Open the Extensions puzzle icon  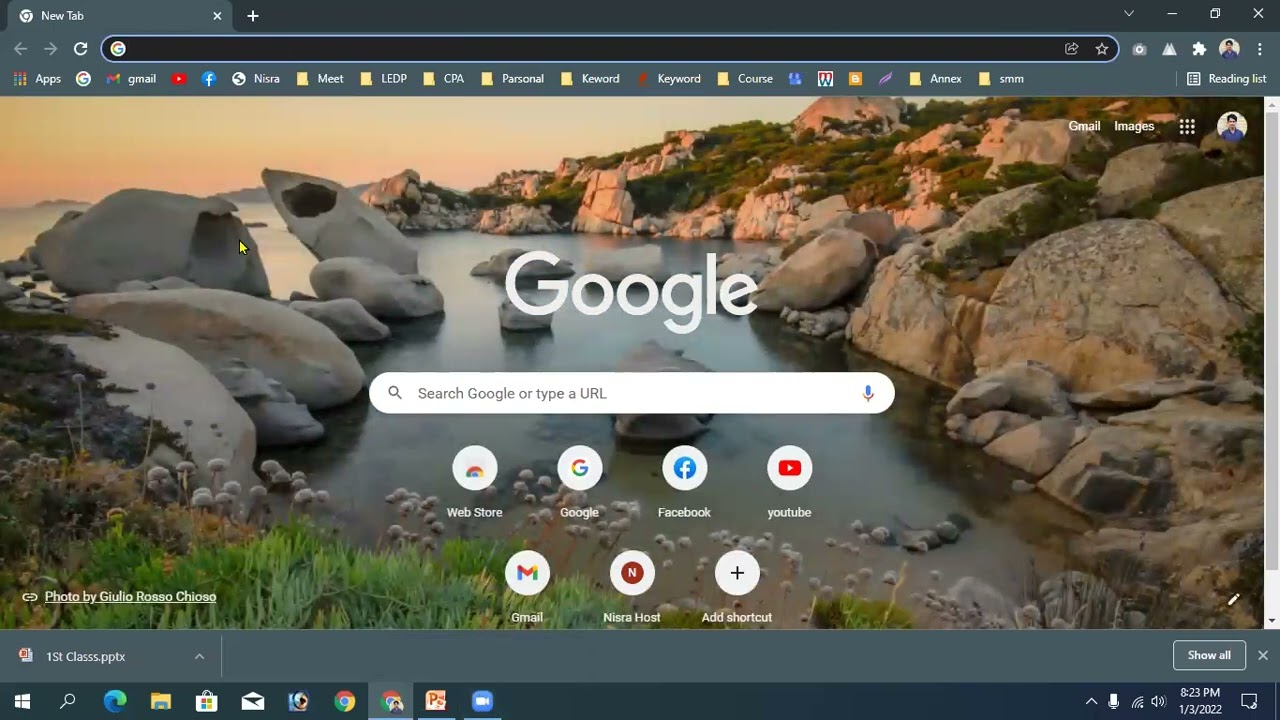coord(1199,49)
